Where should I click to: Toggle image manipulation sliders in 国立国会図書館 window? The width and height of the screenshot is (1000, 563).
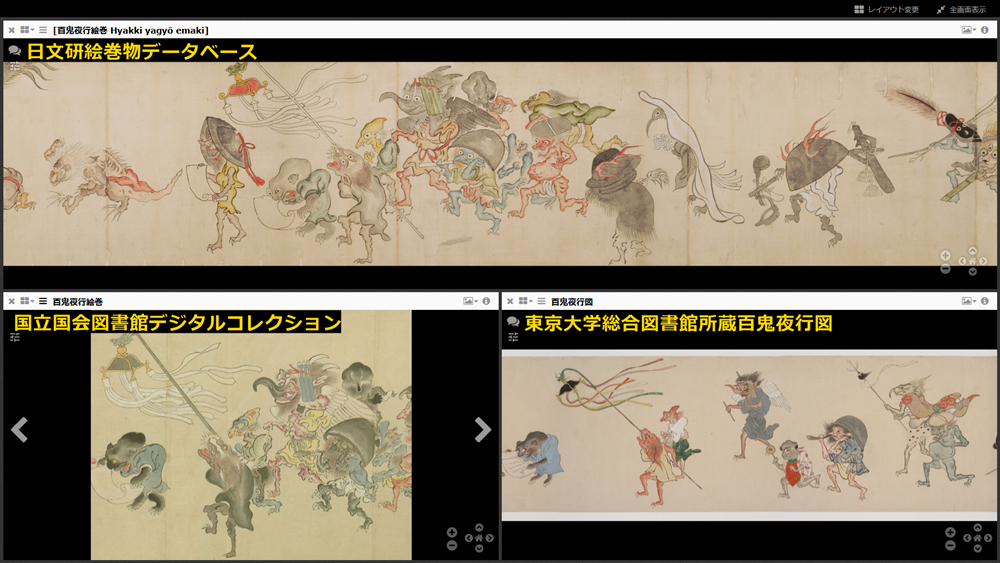coord(15,338)
